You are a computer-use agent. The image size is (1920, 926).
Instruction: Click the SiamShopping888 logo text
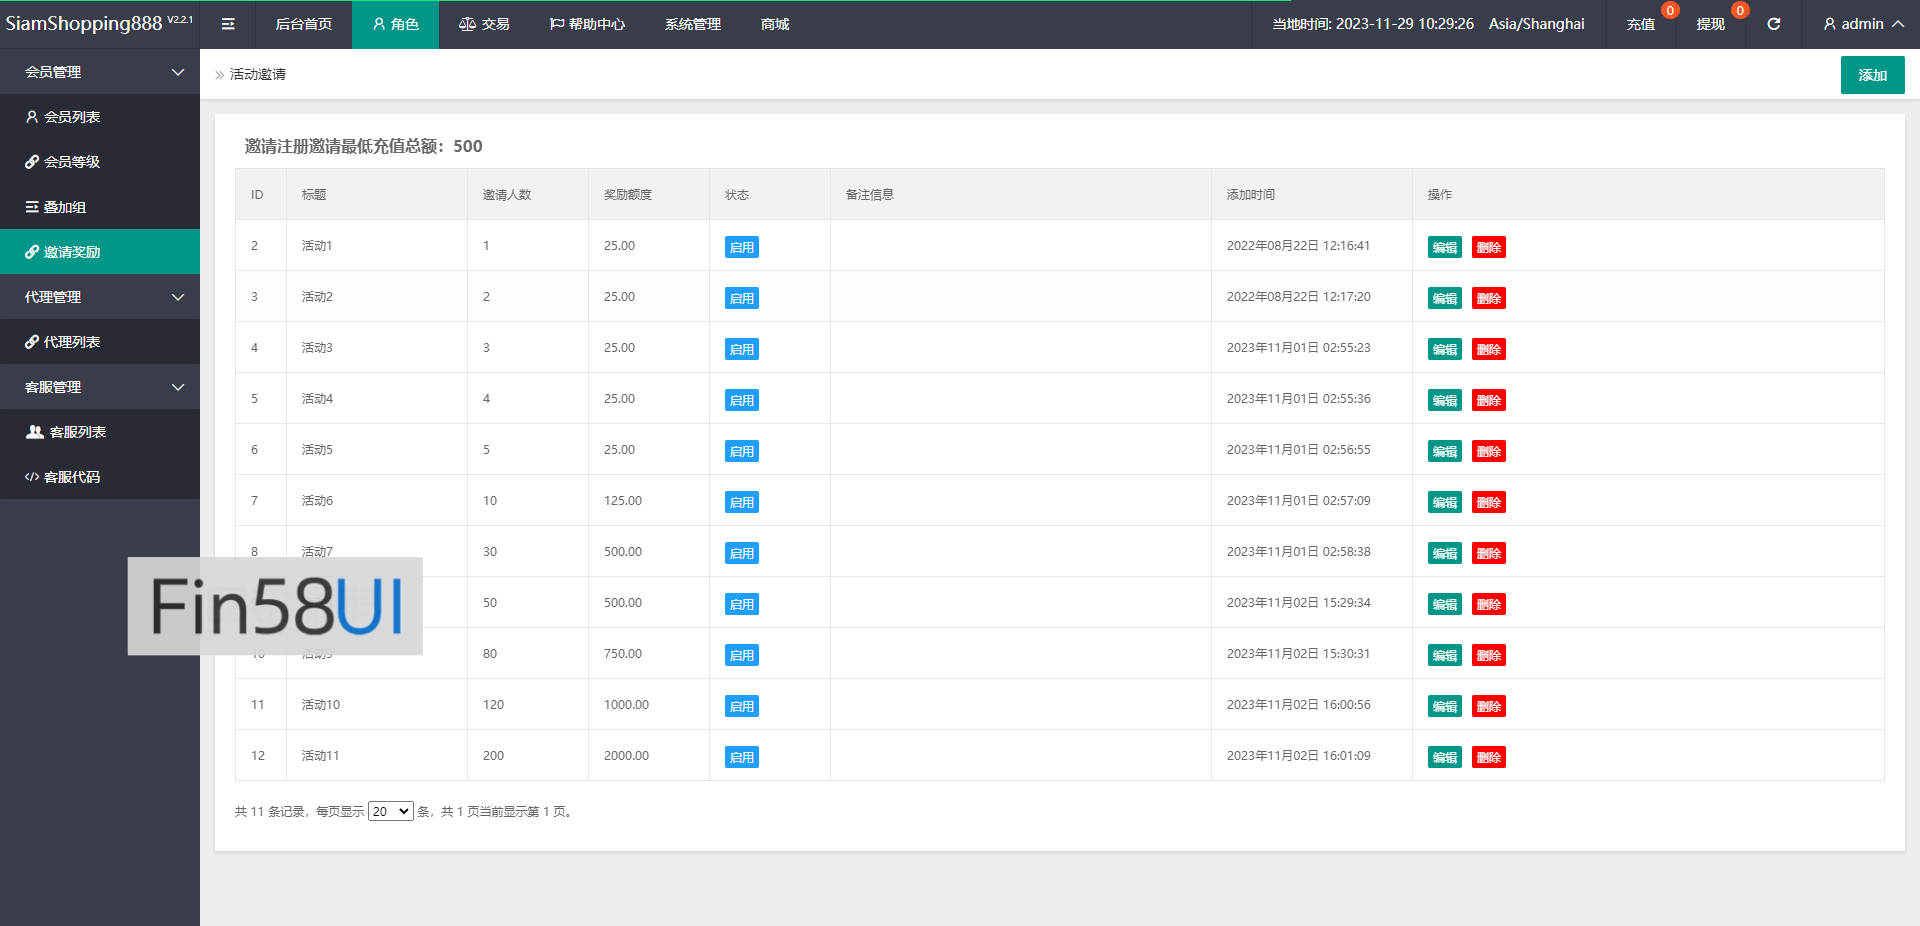(x=84, y=24)
